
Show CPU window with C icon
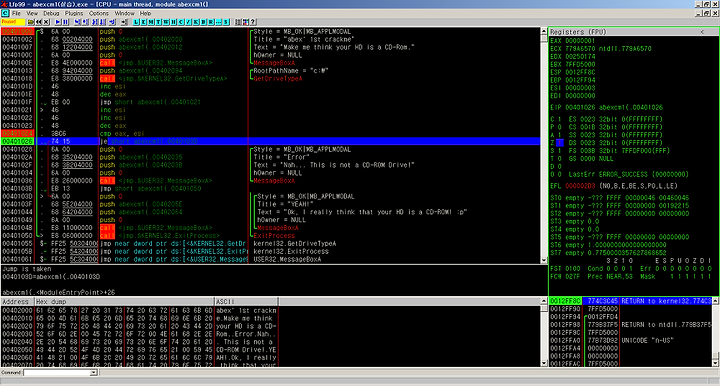pyautogui.click(x=181, y=22)
